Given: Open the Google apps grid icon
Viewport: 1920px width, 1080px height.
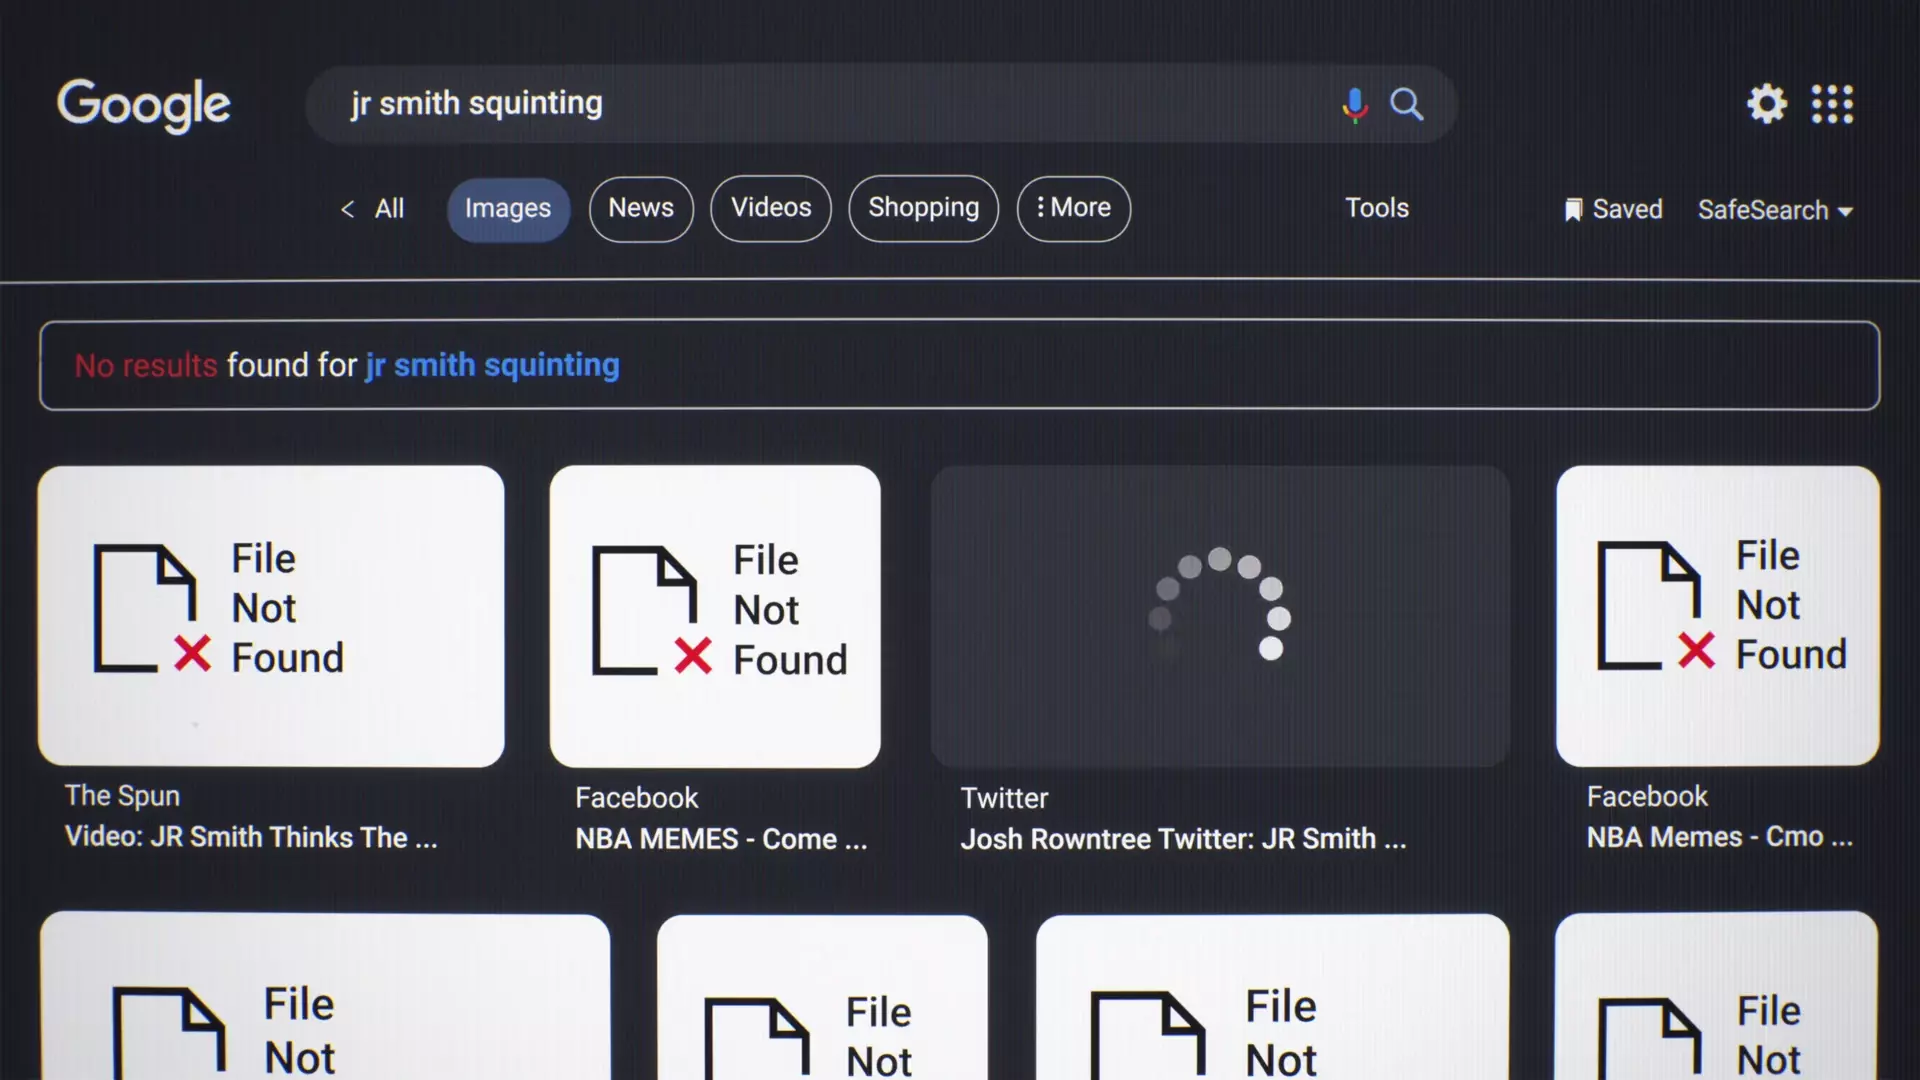Looking at the screenshot, I should click(x=1832, y=104).
